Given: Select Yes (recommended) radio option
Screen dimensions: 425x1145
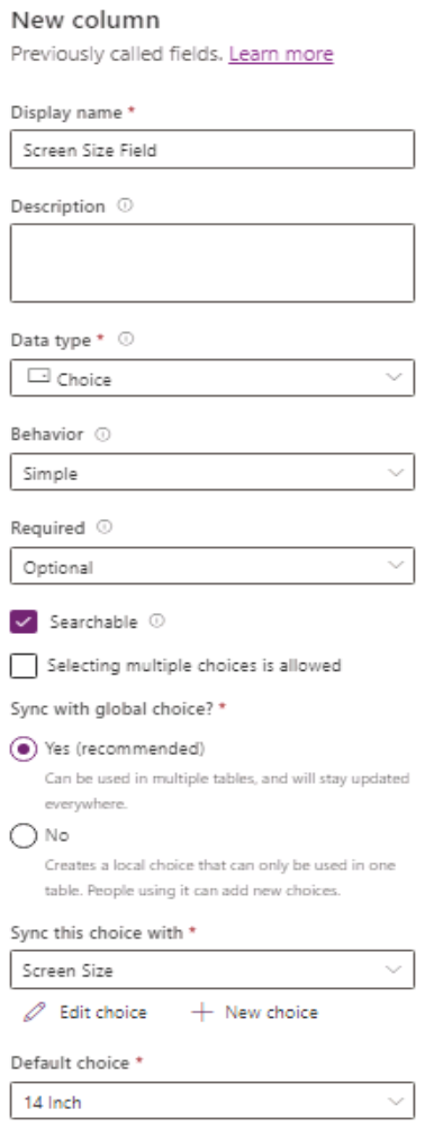Looking at the screenshot, I should pyautogui.click(x=23, y=749).
